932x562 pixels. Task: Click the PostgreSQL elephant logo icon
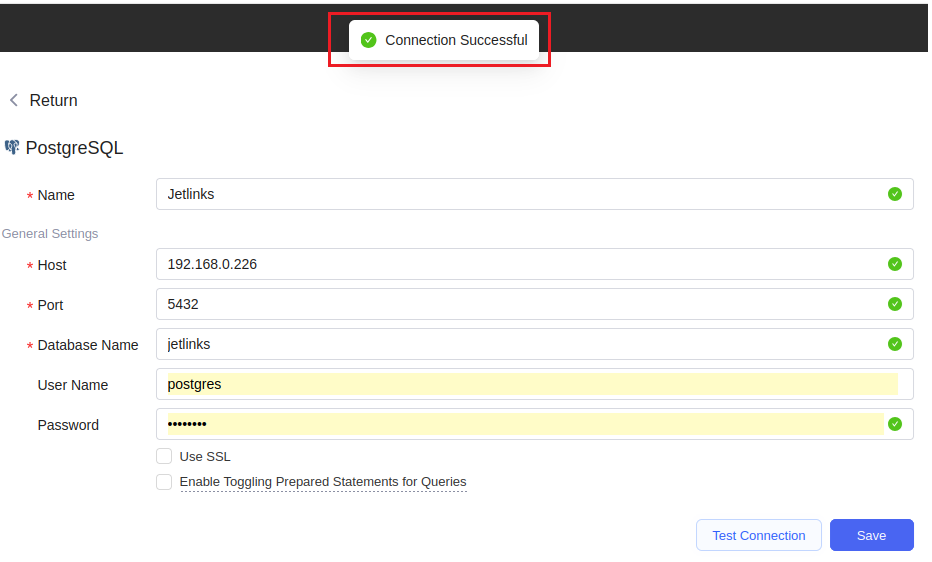point(12,147)
